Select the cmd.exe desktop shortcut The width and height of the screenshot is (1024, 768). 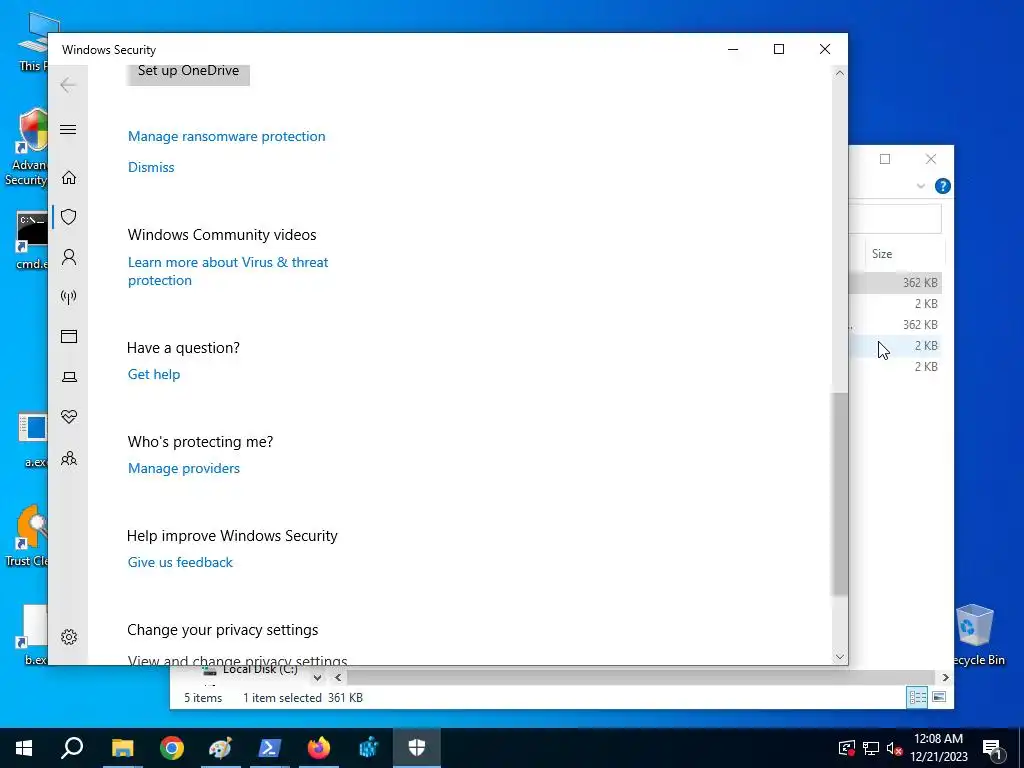31,240
